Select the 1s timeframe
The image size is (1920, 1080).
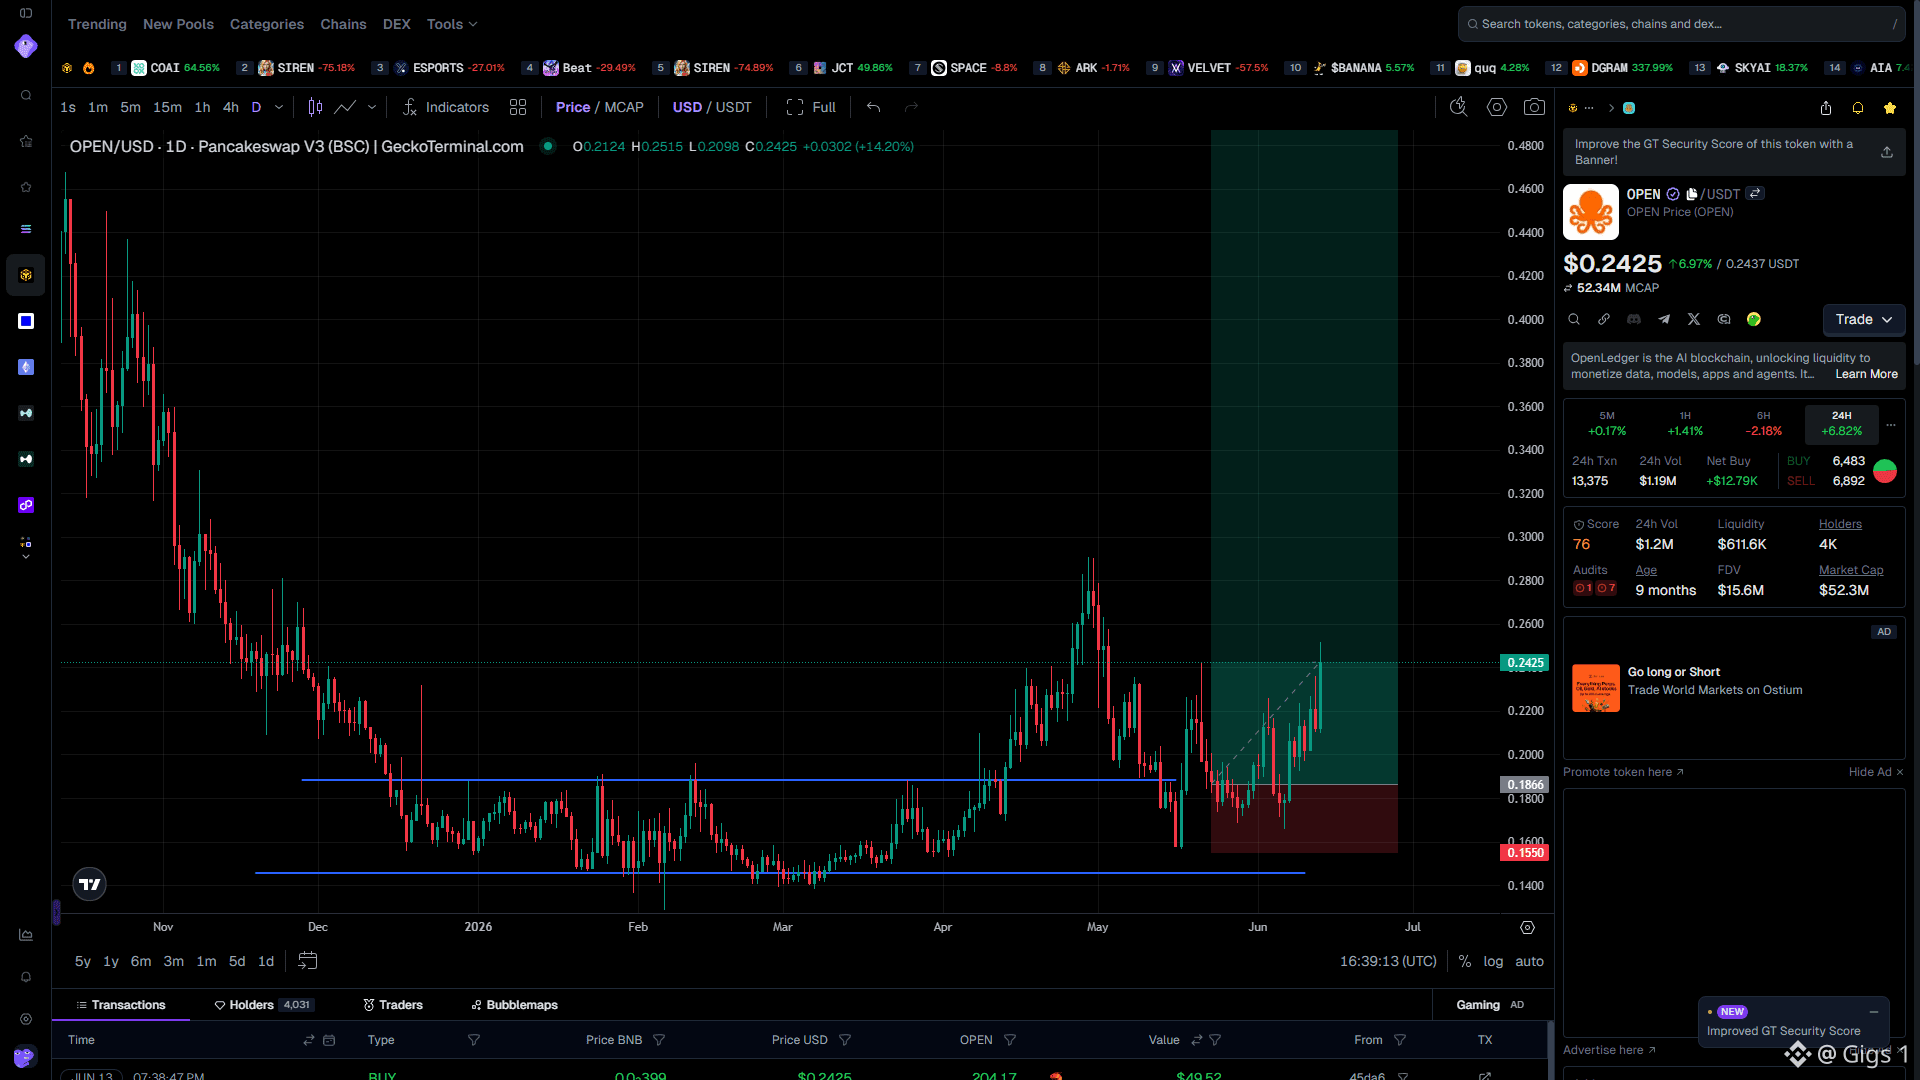pos(68,107)
